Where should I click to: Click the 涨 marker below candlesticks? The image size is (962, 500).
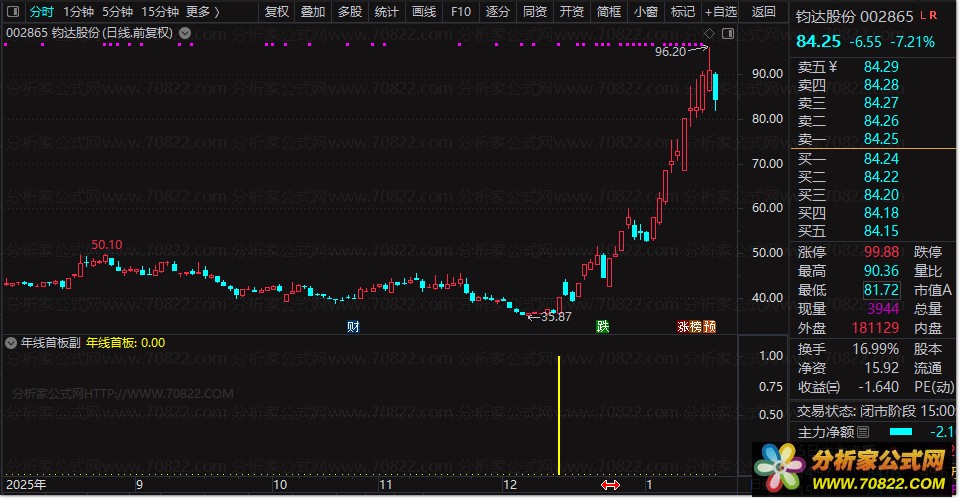[x=683, y=326]
